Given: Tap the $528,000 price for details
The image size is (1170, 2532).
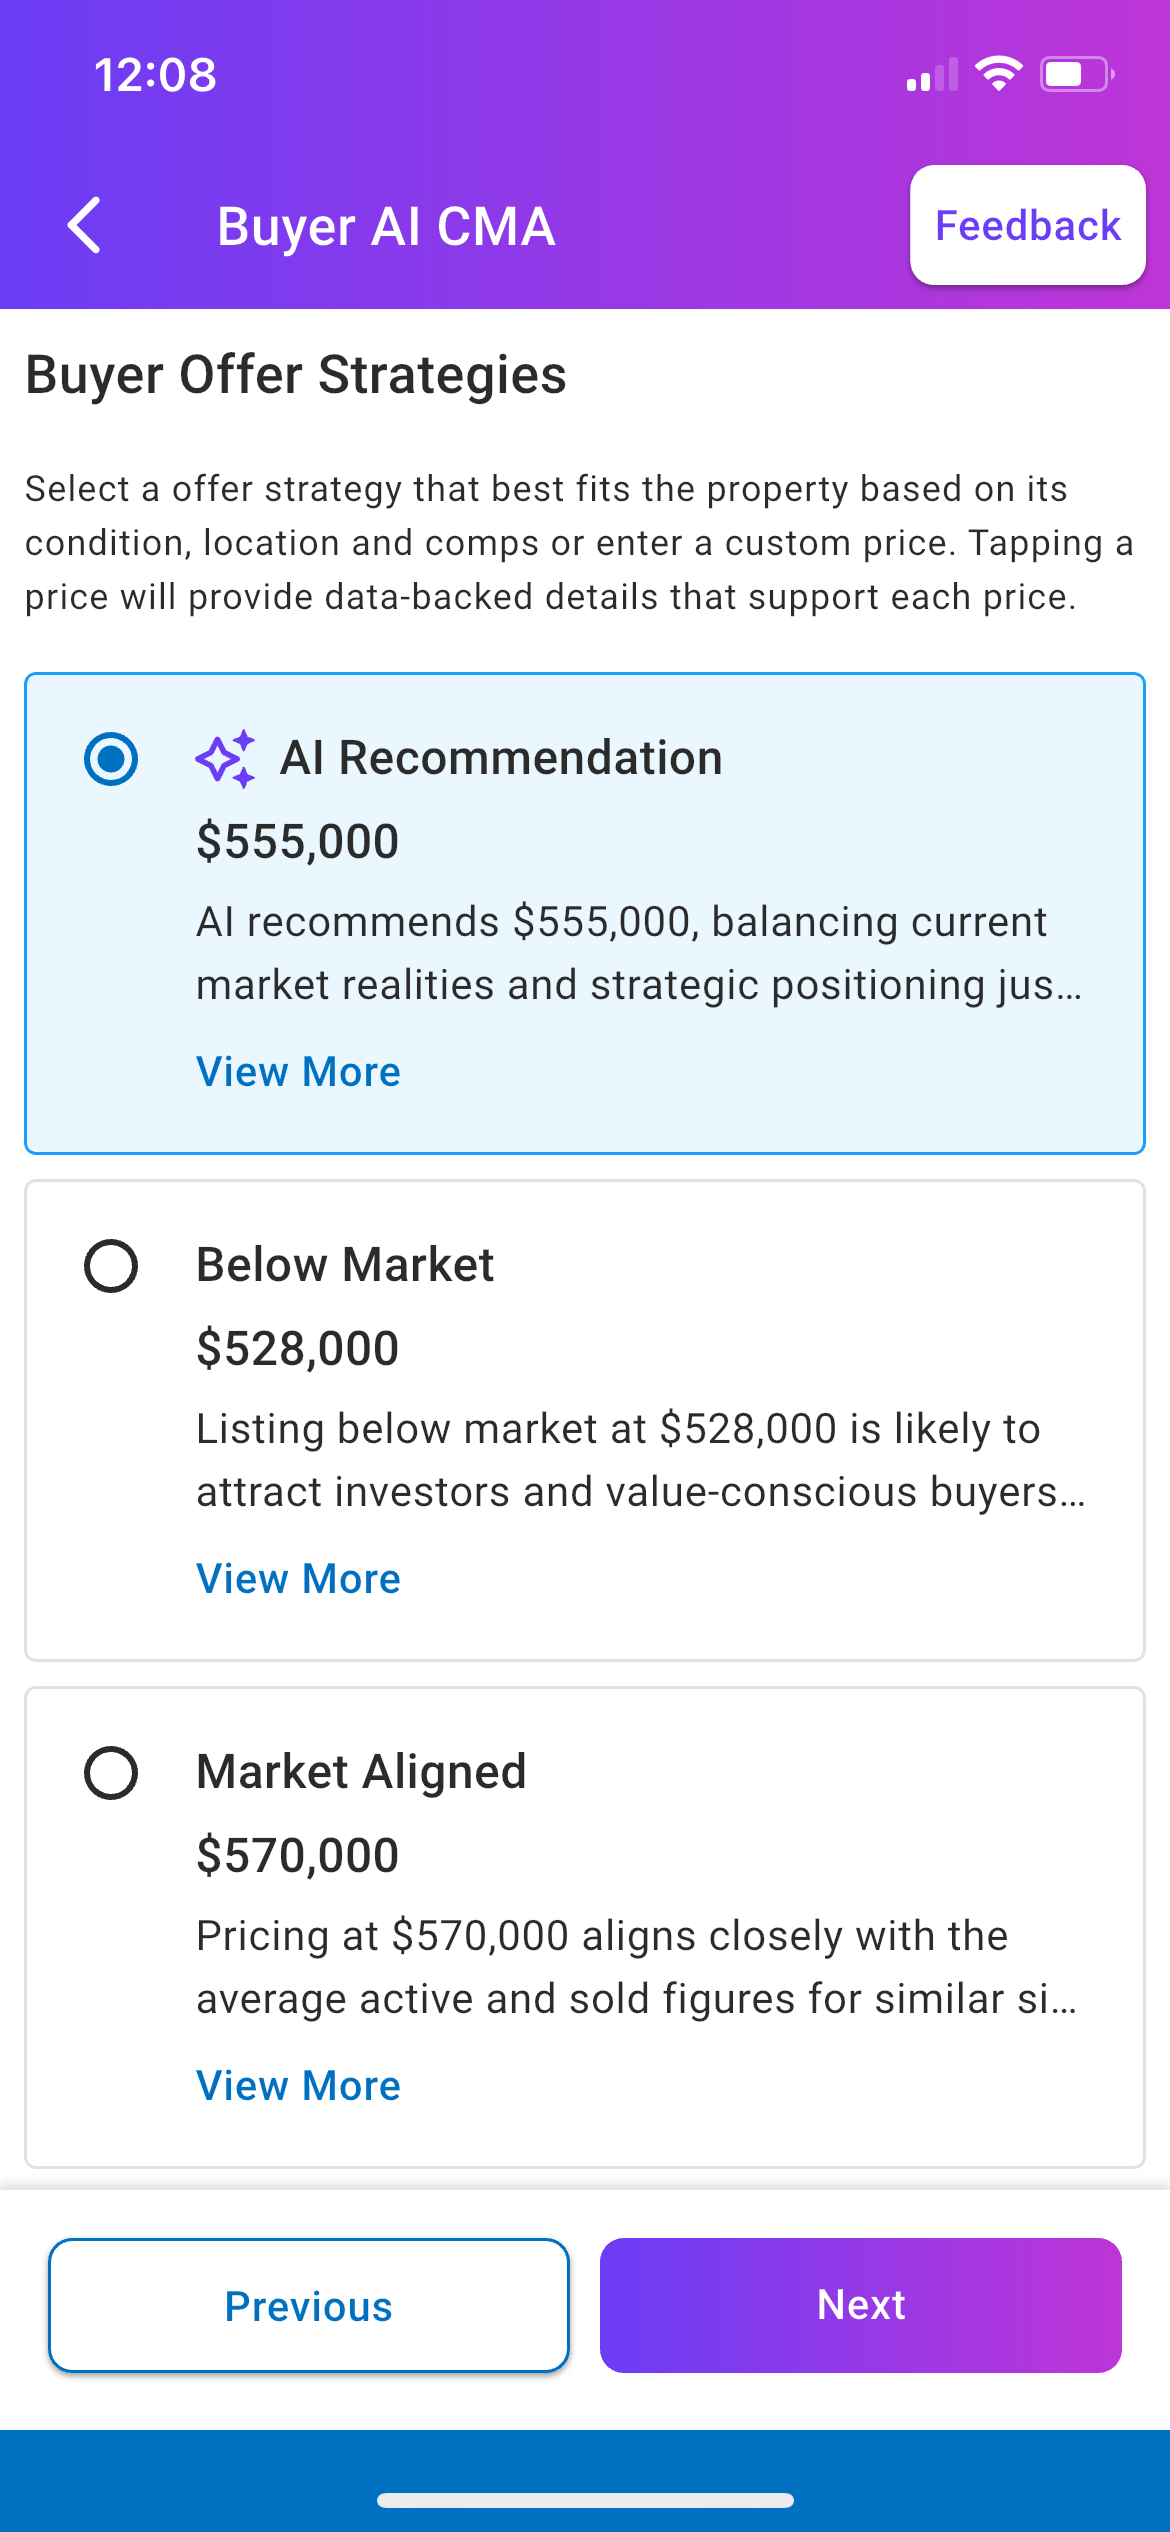Looking at the screenshot, I should click(298, 1348).
